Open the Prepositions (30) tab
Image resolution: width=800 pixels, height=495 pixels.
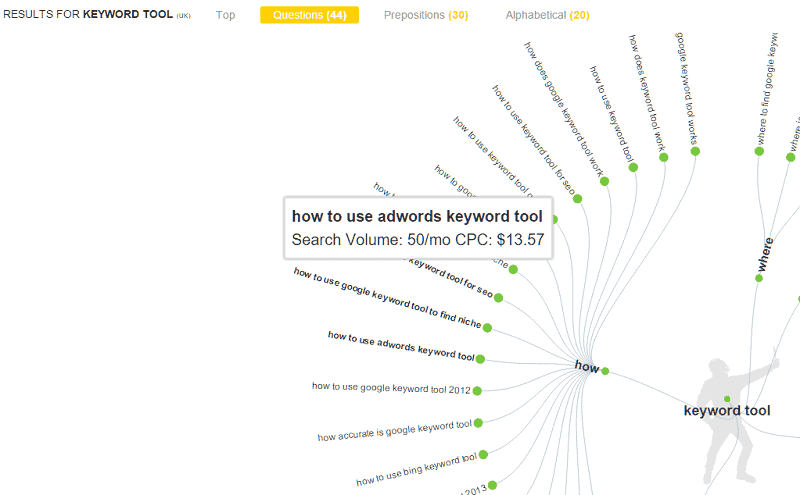pyautogui.click(x=425, y=15)
